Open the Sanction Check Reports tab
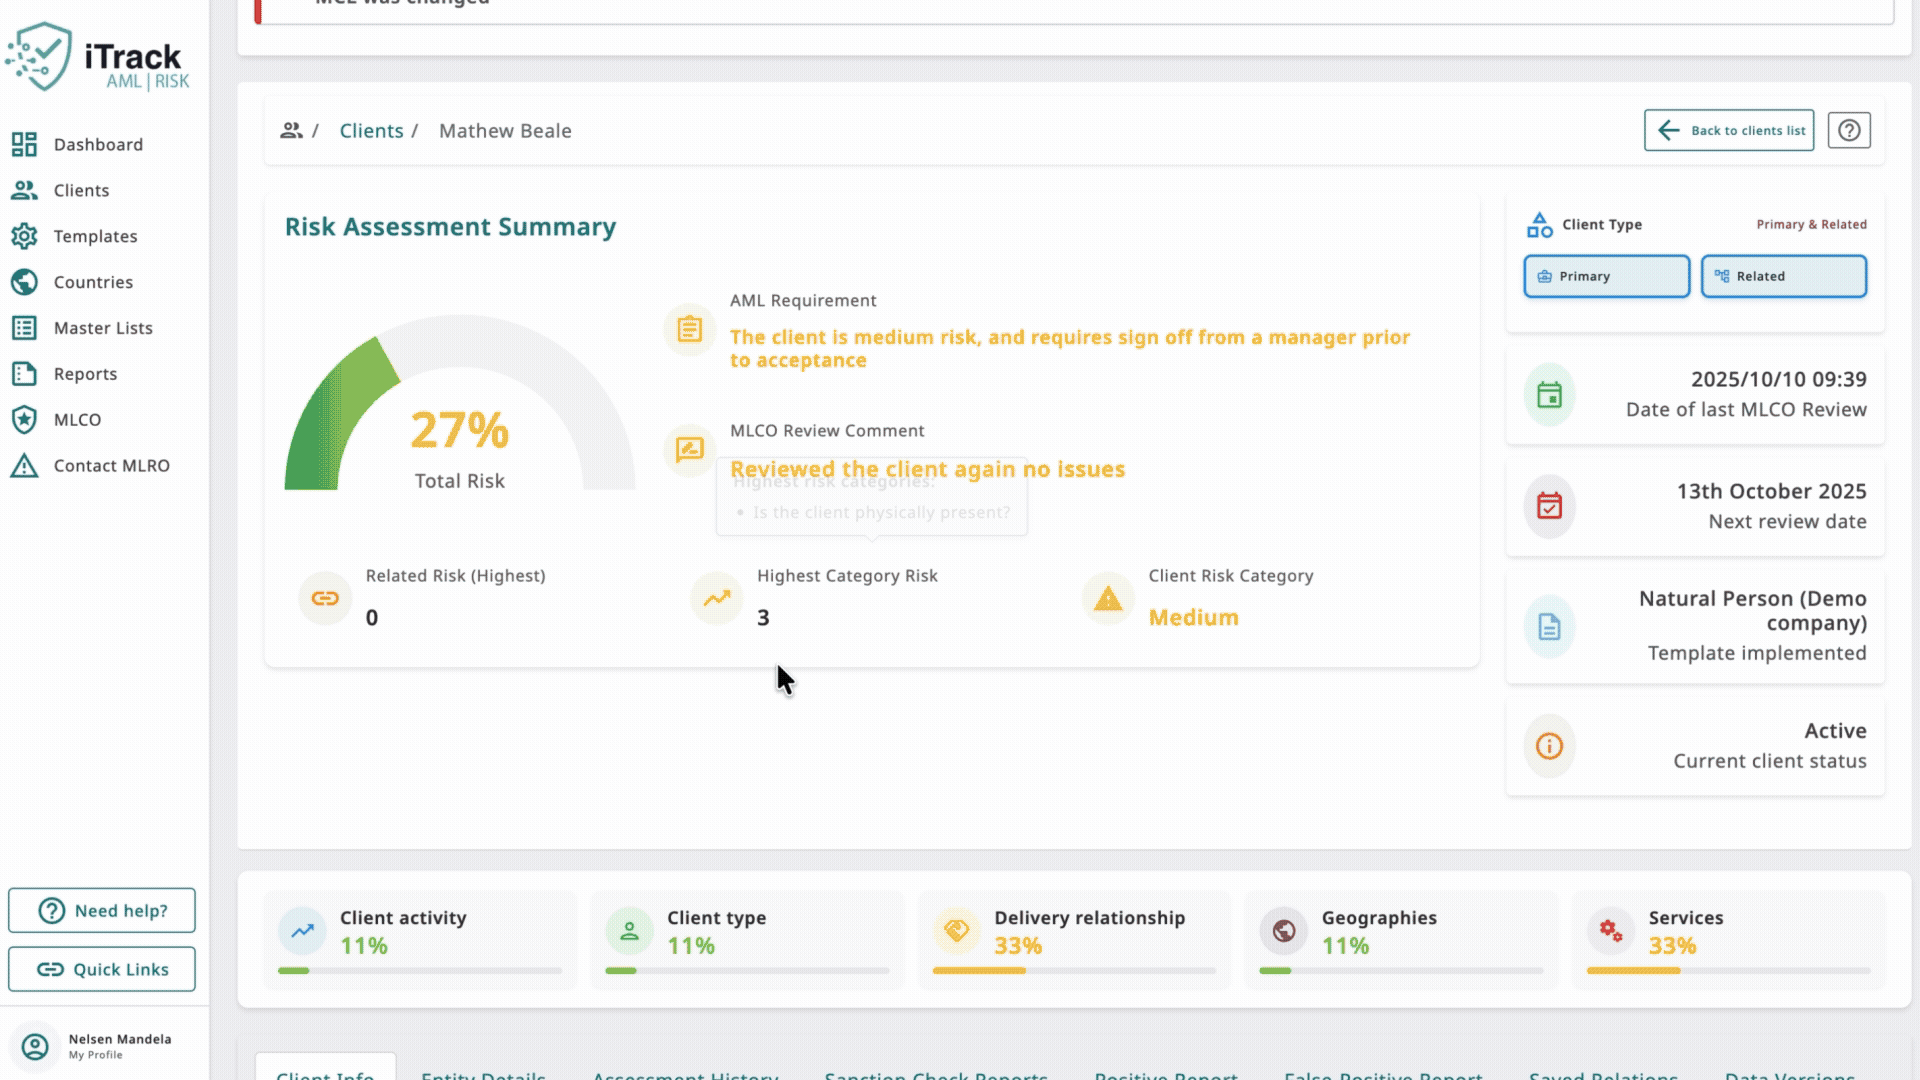 pos(936,1075)
